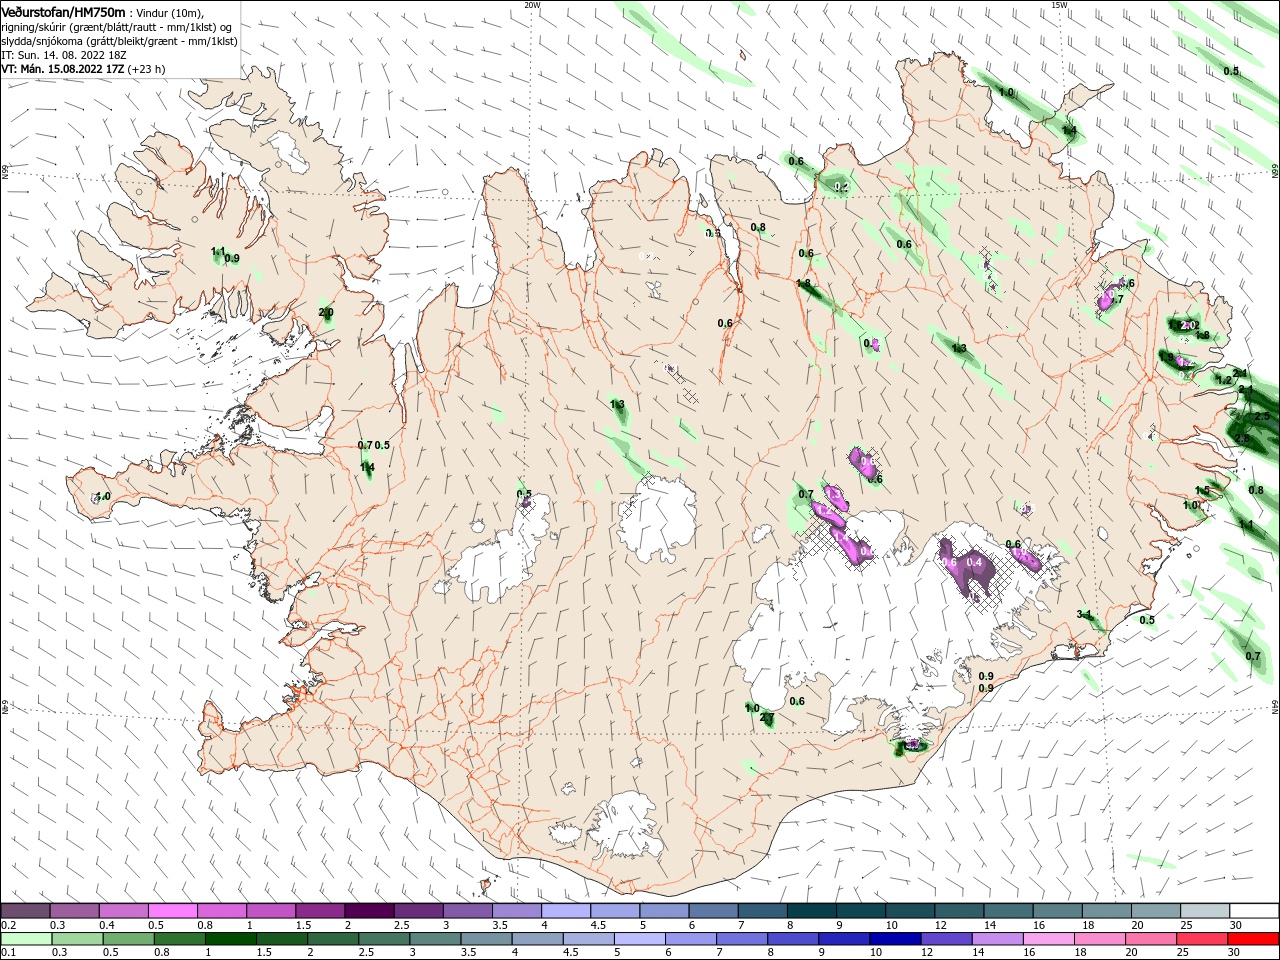
Task: Click the 'IT: Sun. 14. 08. 2022 18Z' line
Action: [x=62, y=55]
